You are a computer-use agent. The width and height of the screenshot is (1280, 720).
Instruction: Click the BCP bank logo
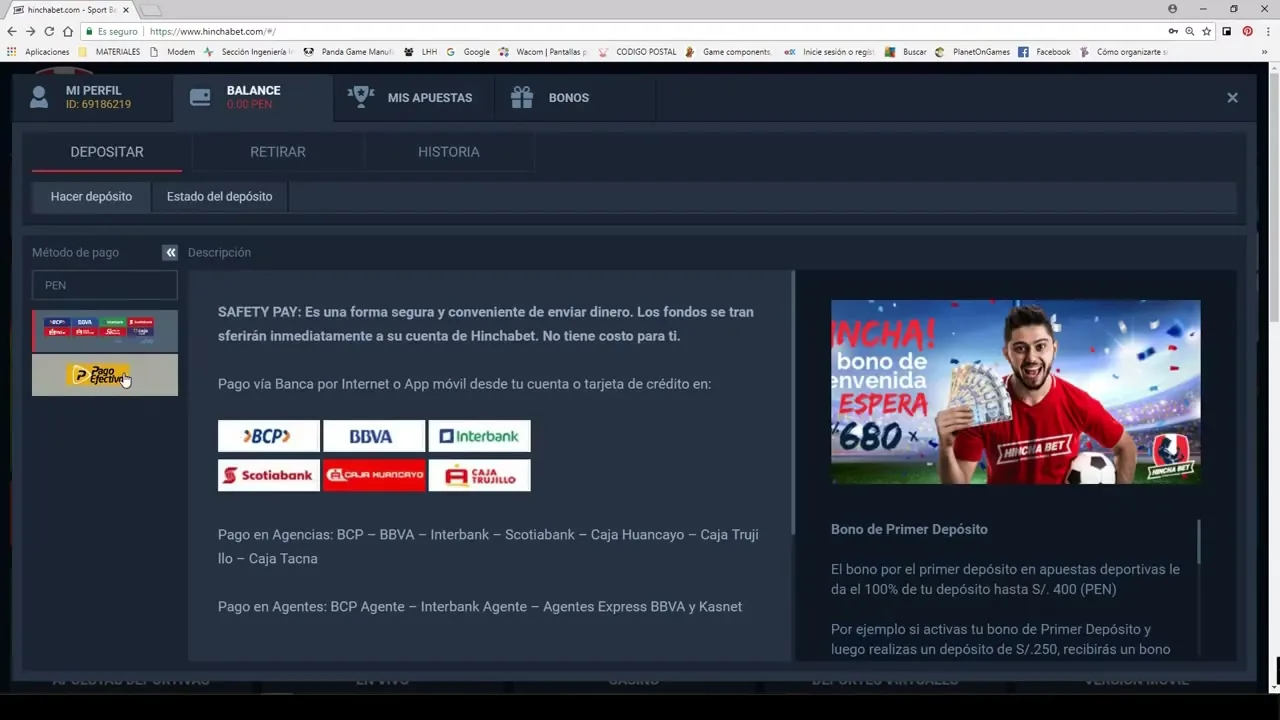point(269,436)
